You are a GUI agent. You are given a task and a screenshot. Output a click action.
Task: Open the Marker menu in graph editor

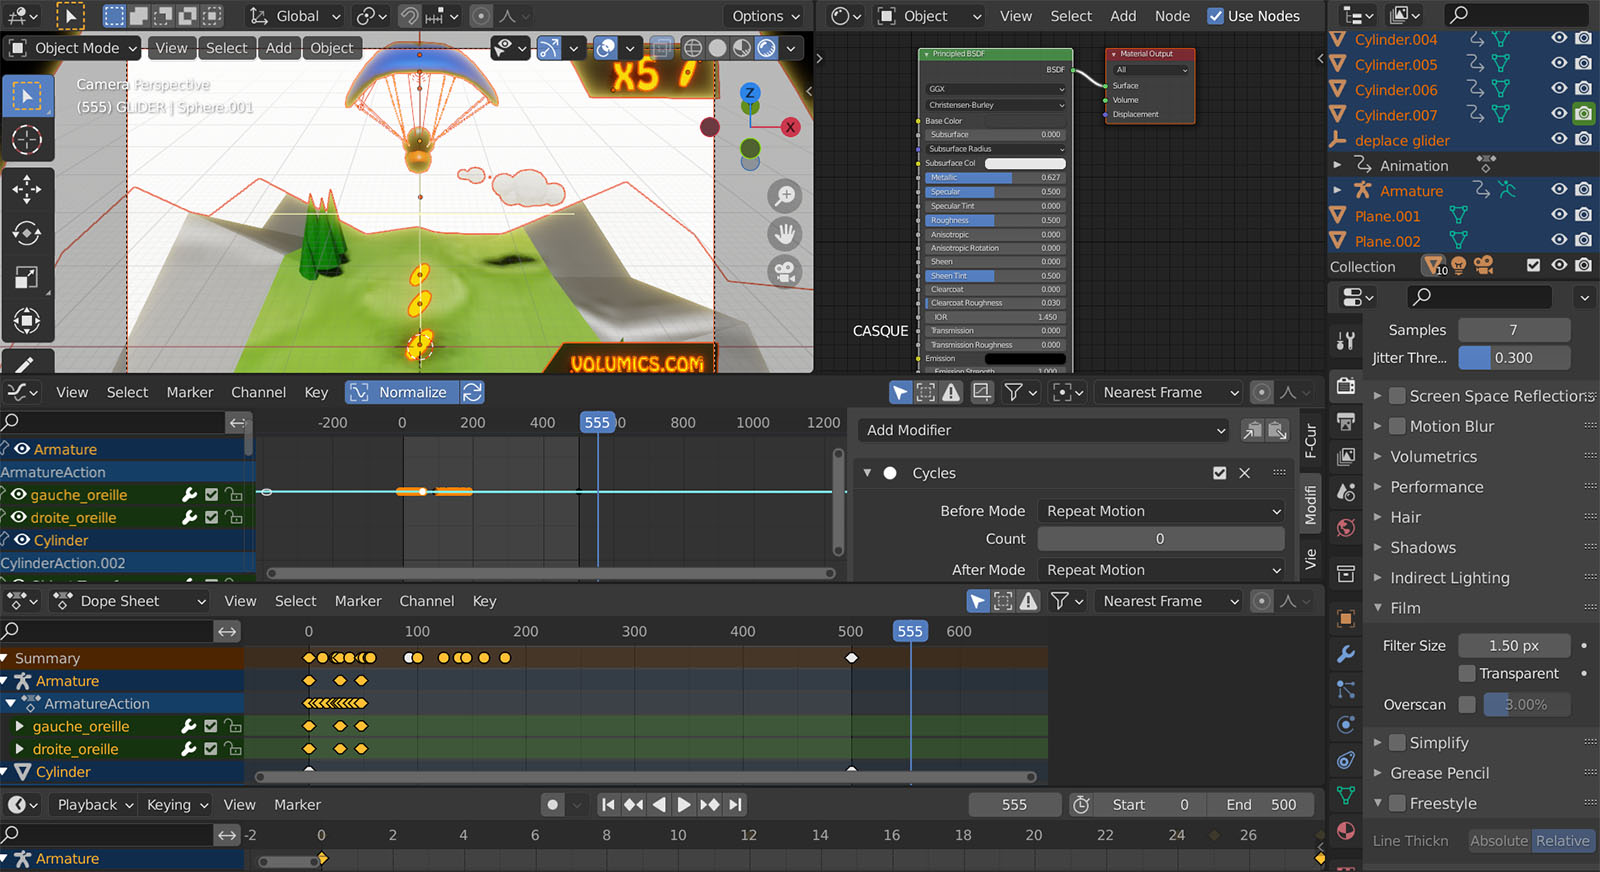click(x=190, y=393)
